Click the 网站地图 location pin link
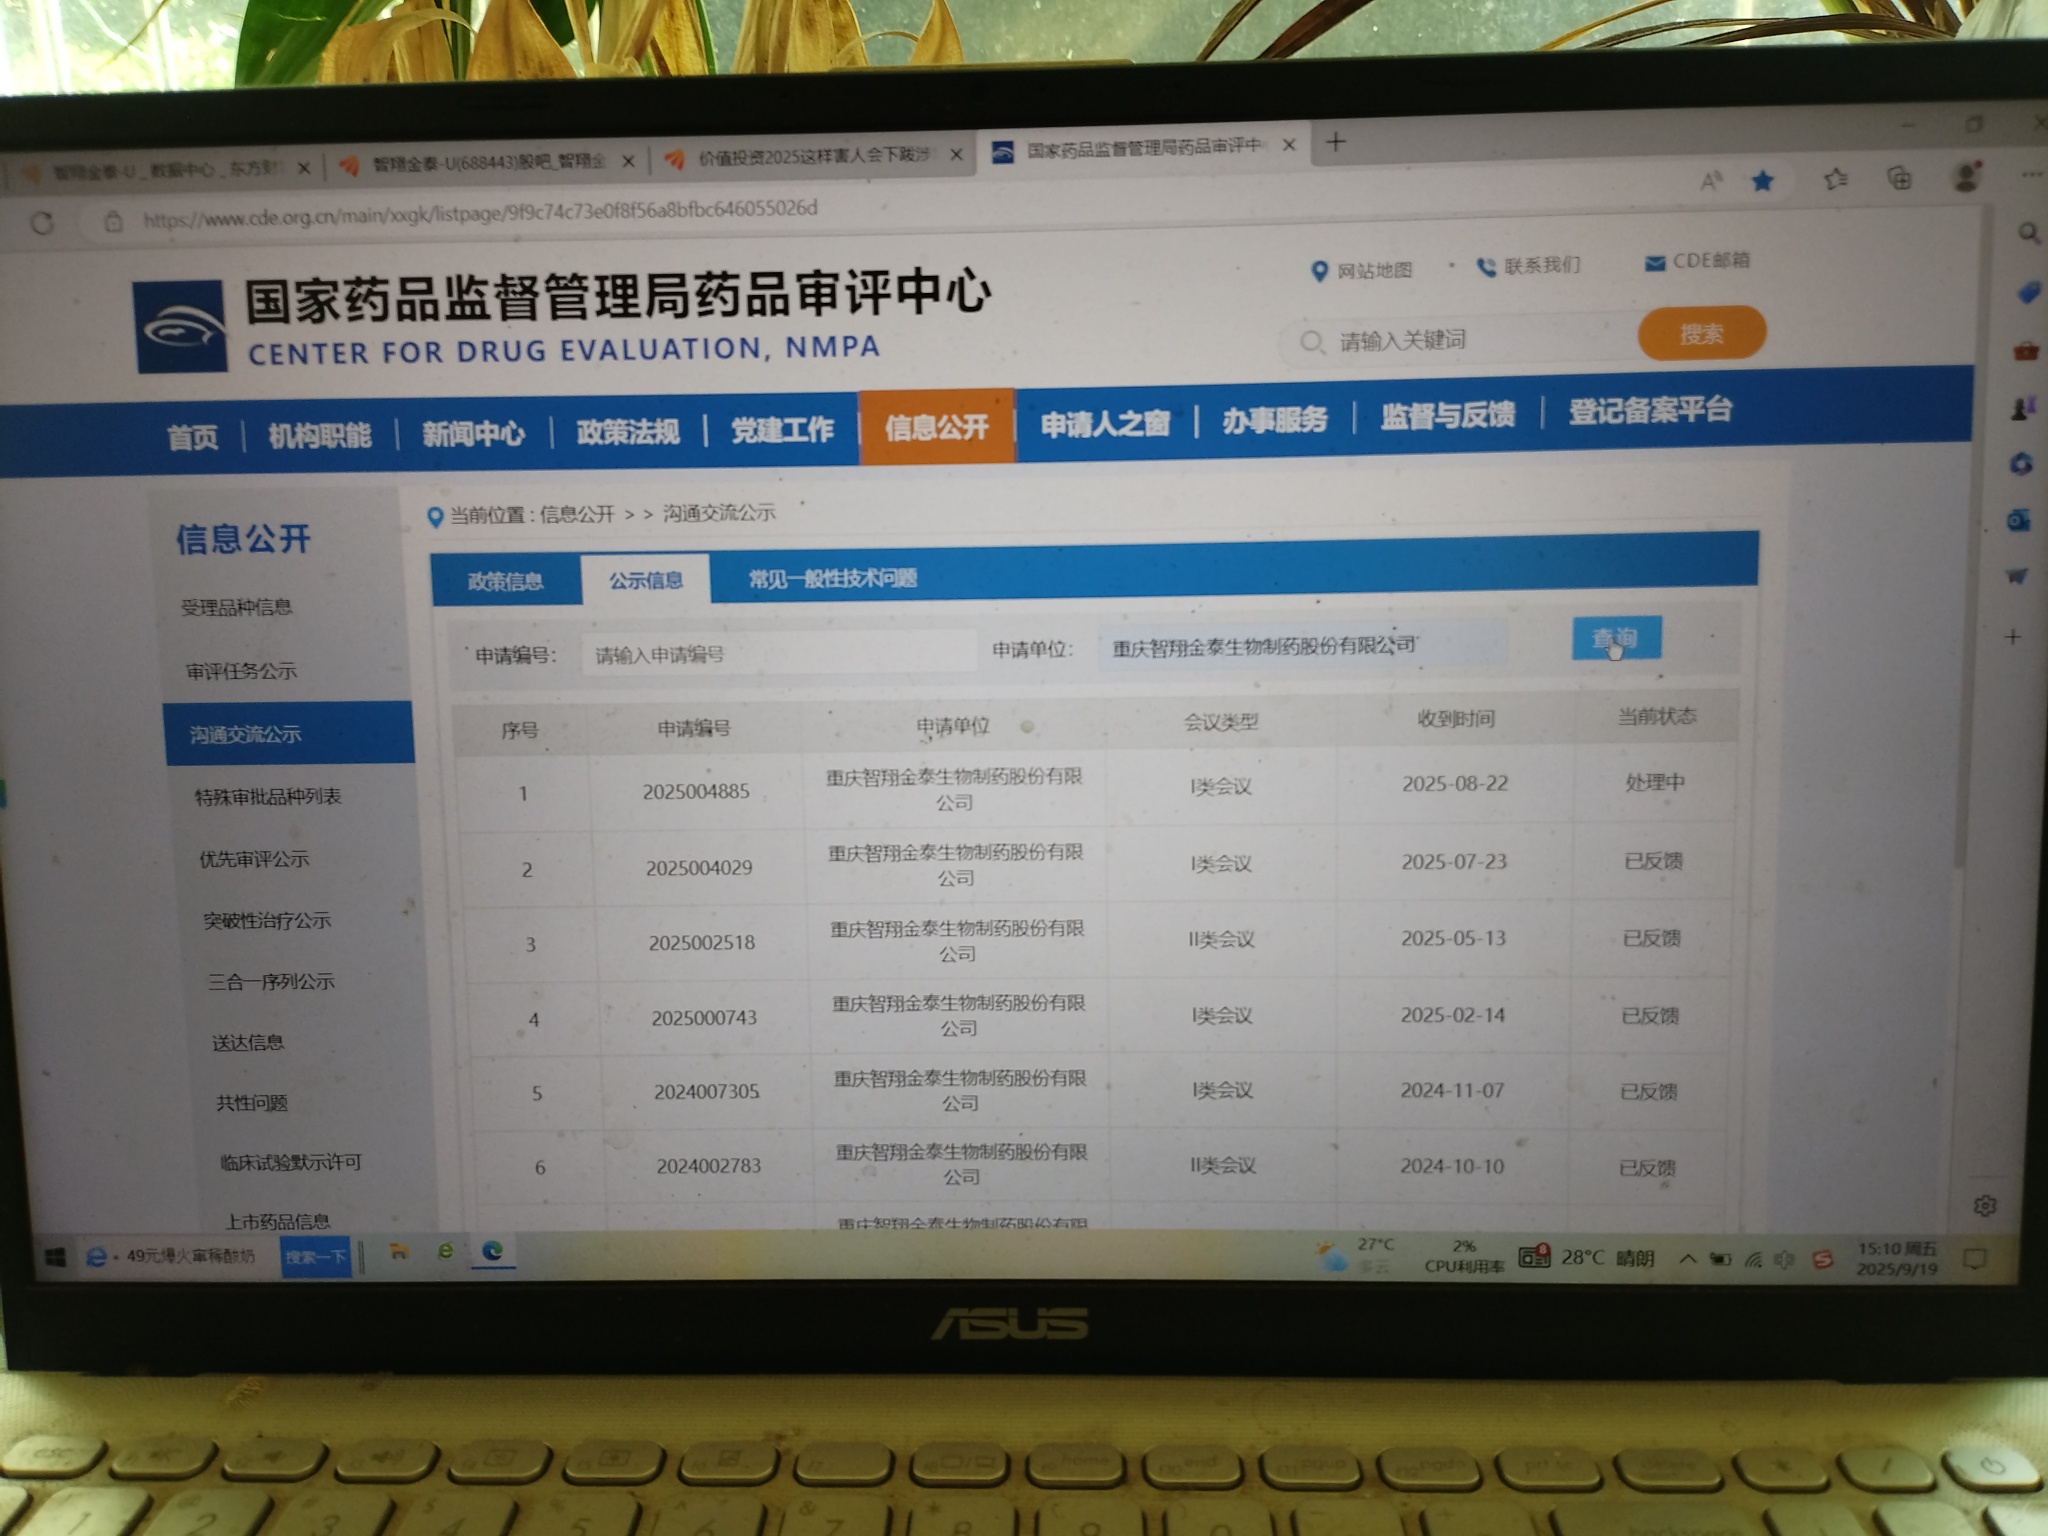This screenshot has width=2048, height=1536. pos(1361,270)
